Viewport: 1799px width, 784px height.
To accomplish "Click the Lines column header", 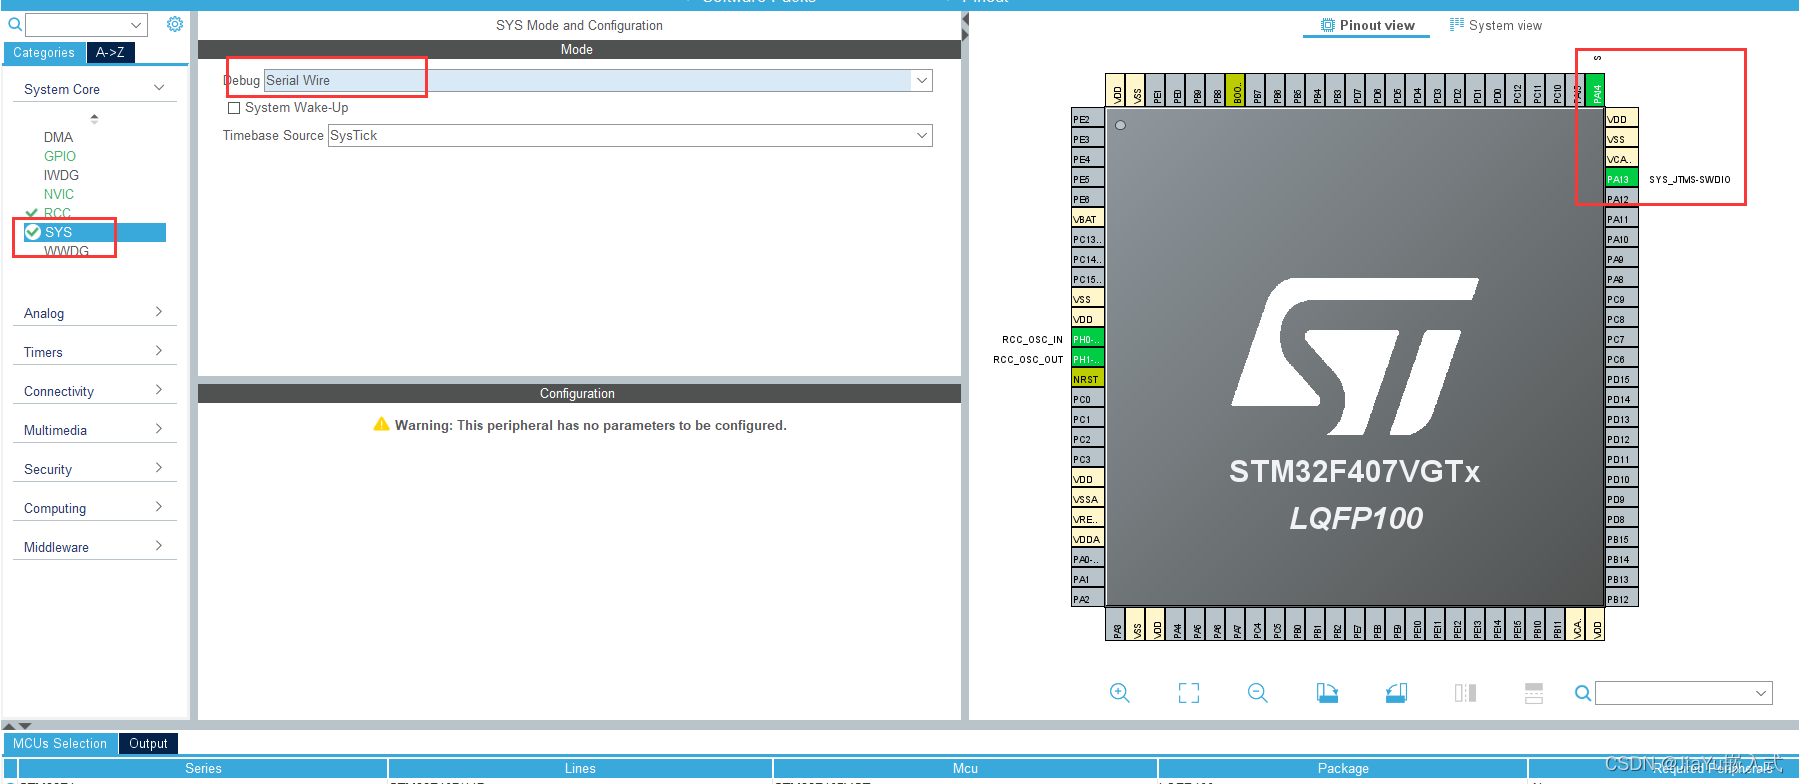I will [580, 768].
